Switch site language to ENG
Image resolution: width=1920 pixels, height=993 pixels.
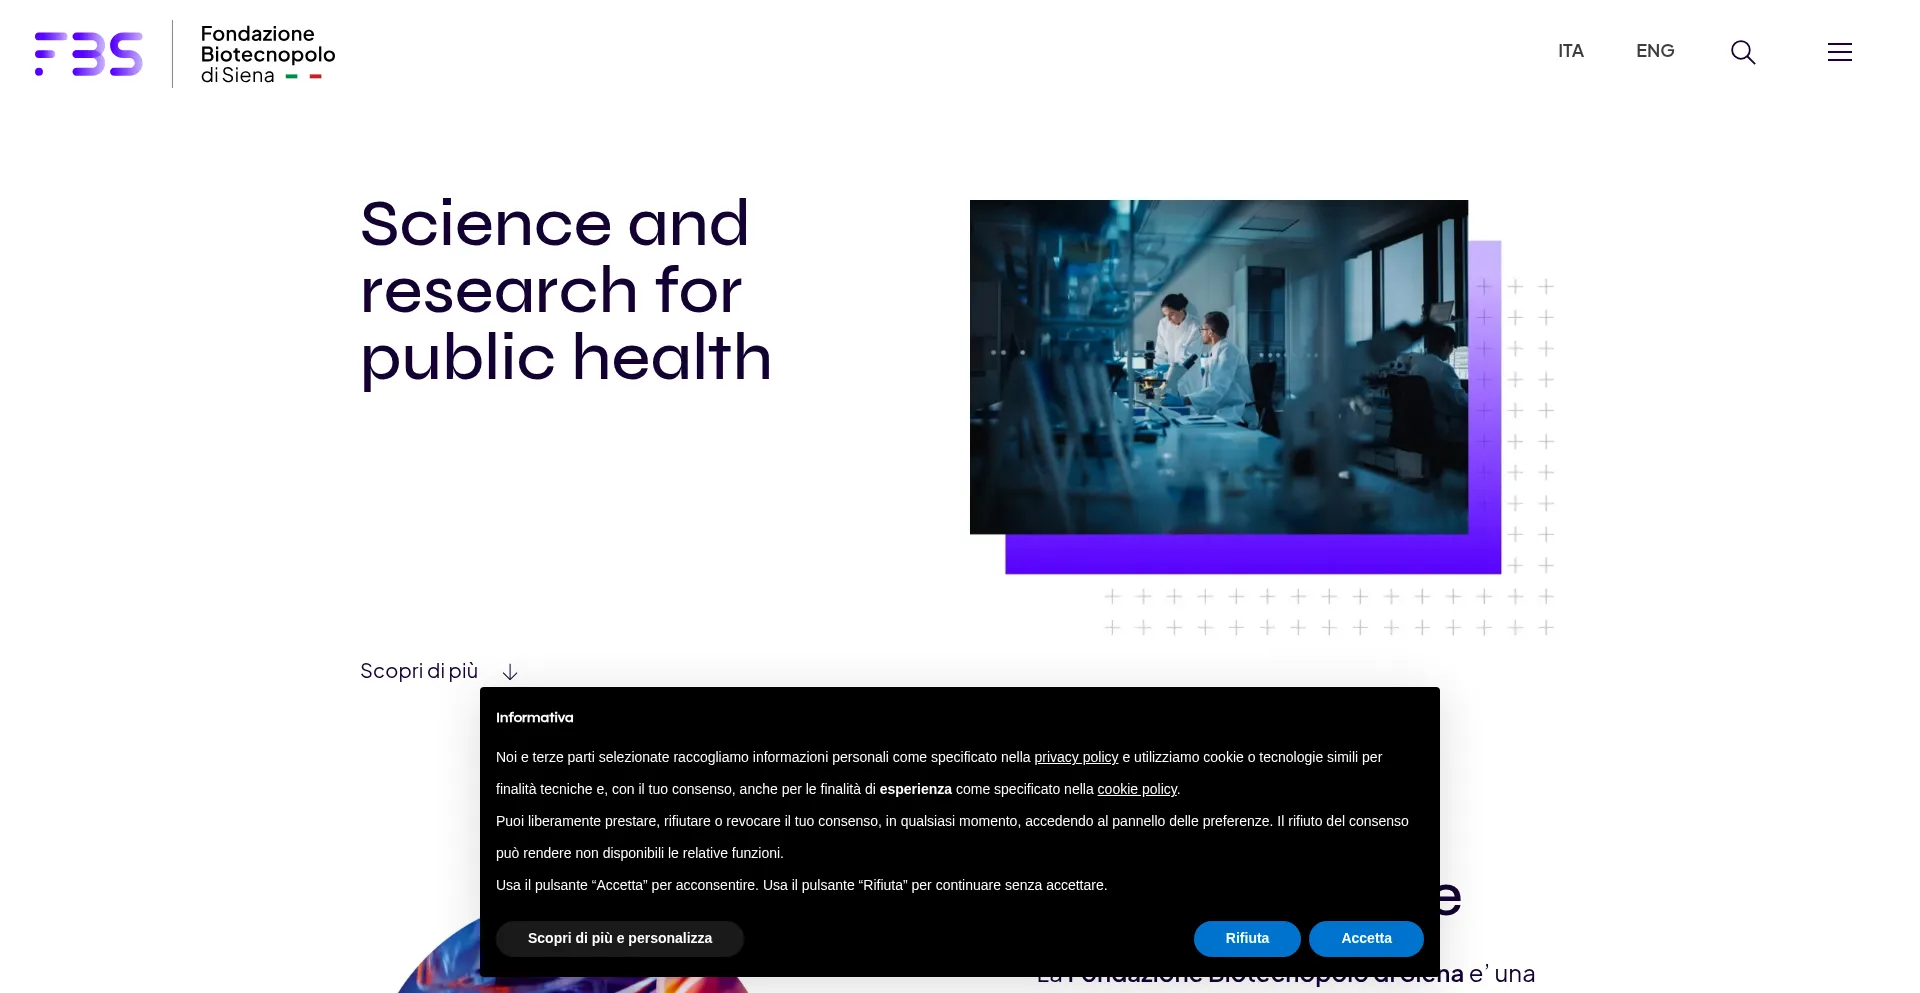pyautogui.click(x=1654, y=51)
